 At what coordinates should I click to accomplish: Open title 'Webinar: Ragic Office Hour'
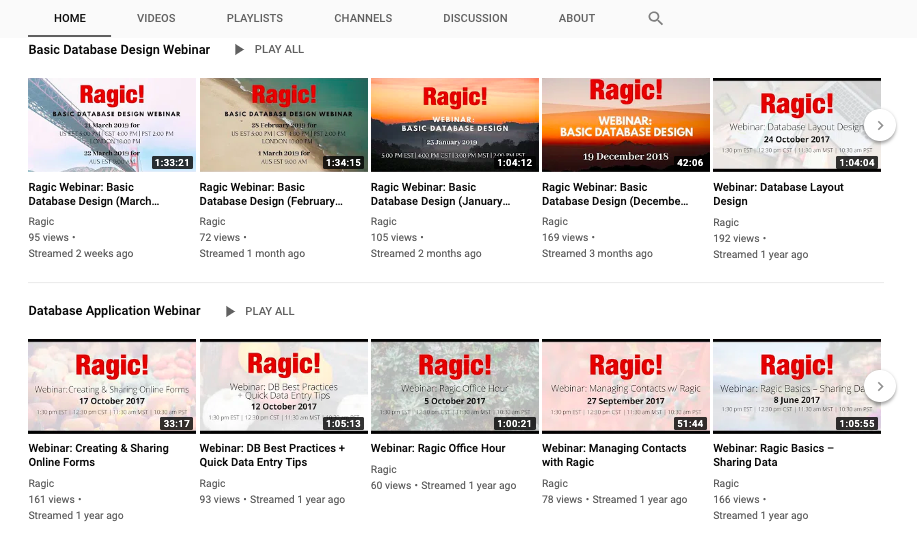pos(438,448)
